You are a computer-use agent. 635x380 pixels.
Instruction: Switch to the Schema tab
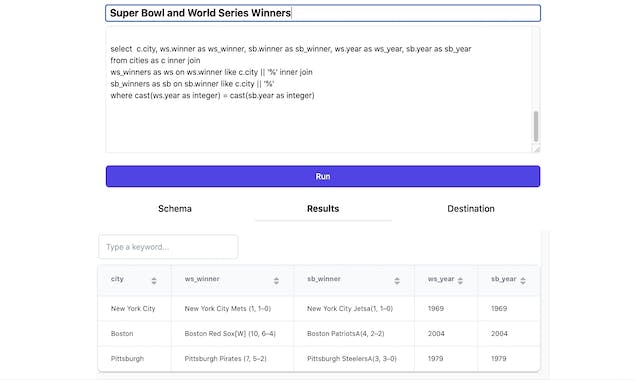click(x=175, y=209)
